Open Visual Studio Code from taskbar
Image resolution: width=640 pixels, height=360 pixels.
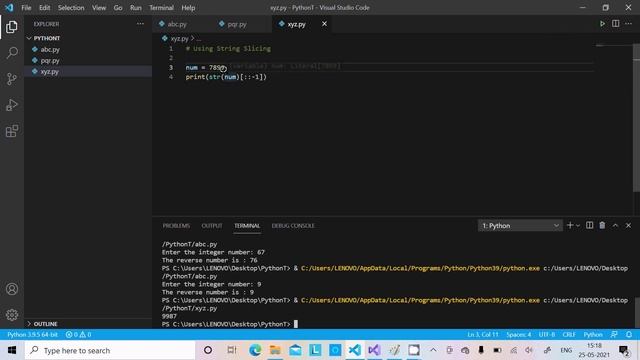pos(355,350)
